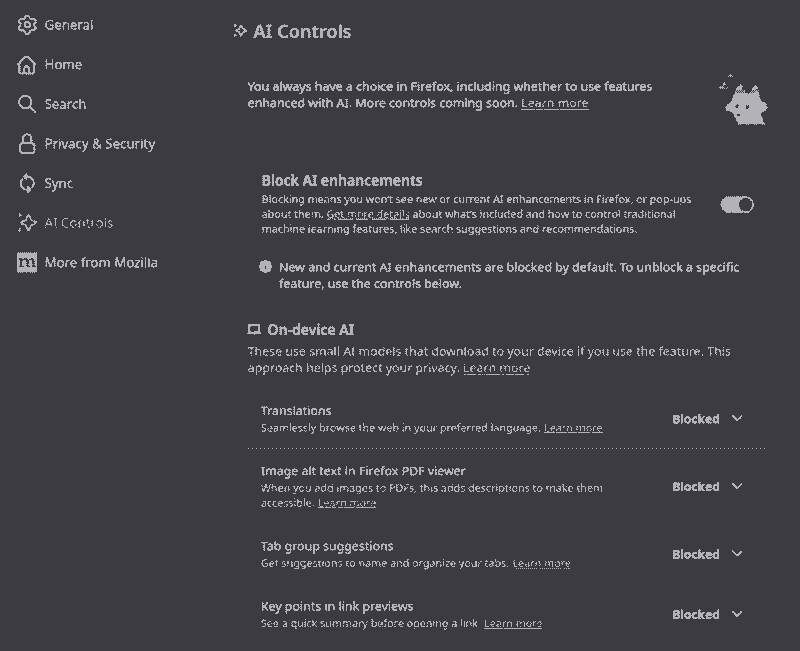The image size is (800, 651).
Task: Toggle the Block AI enhancements switch
Action: tap(737, 205)
